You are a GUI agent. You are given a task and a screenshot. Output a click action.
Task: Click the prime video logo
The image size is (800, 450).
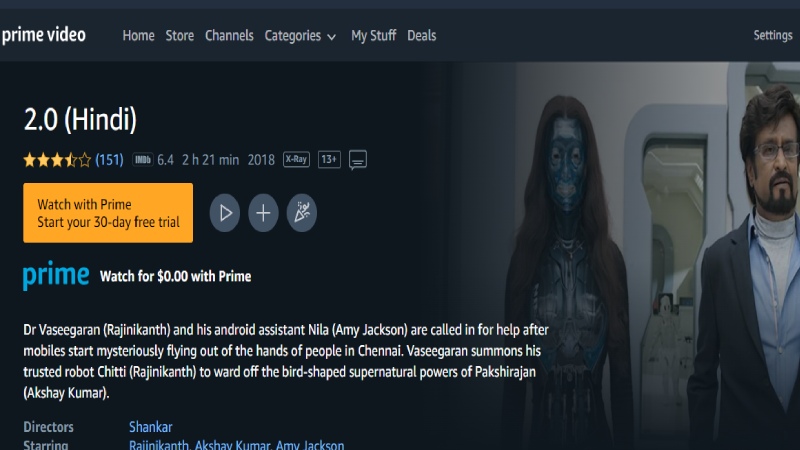click(x=43, y=35)
